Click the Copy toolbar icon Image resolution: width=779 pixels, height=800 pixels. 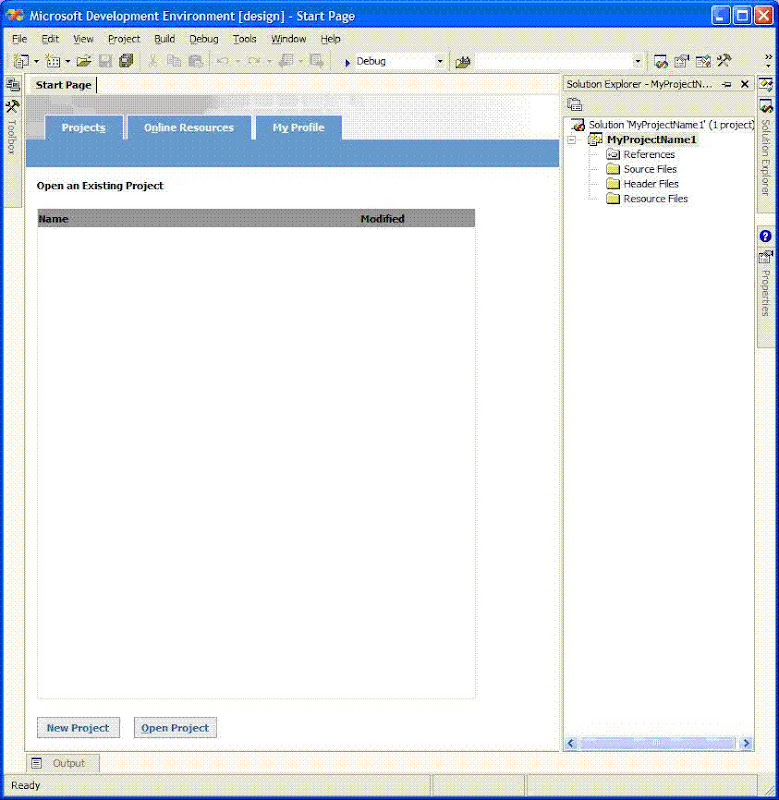[174, 61]
